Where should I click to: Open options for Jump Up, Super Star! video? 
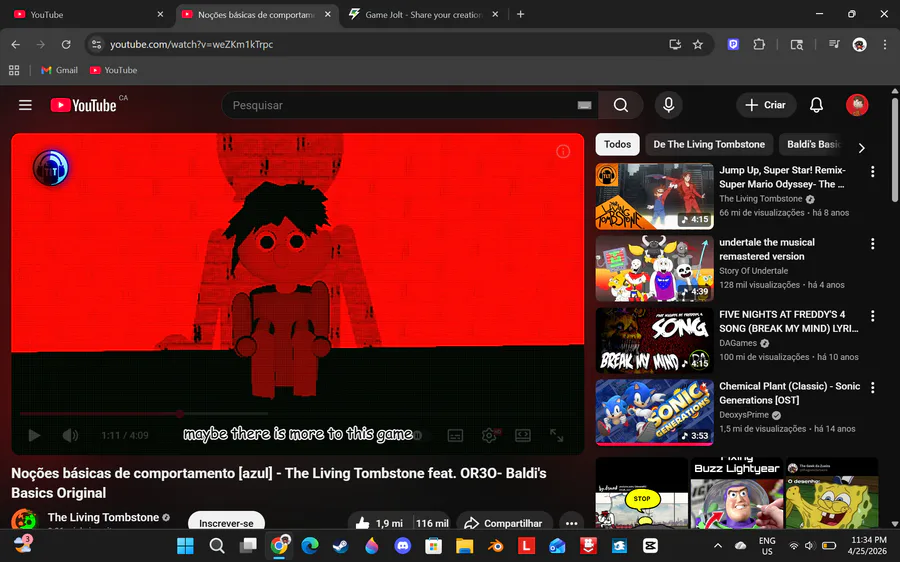[872, 171]
